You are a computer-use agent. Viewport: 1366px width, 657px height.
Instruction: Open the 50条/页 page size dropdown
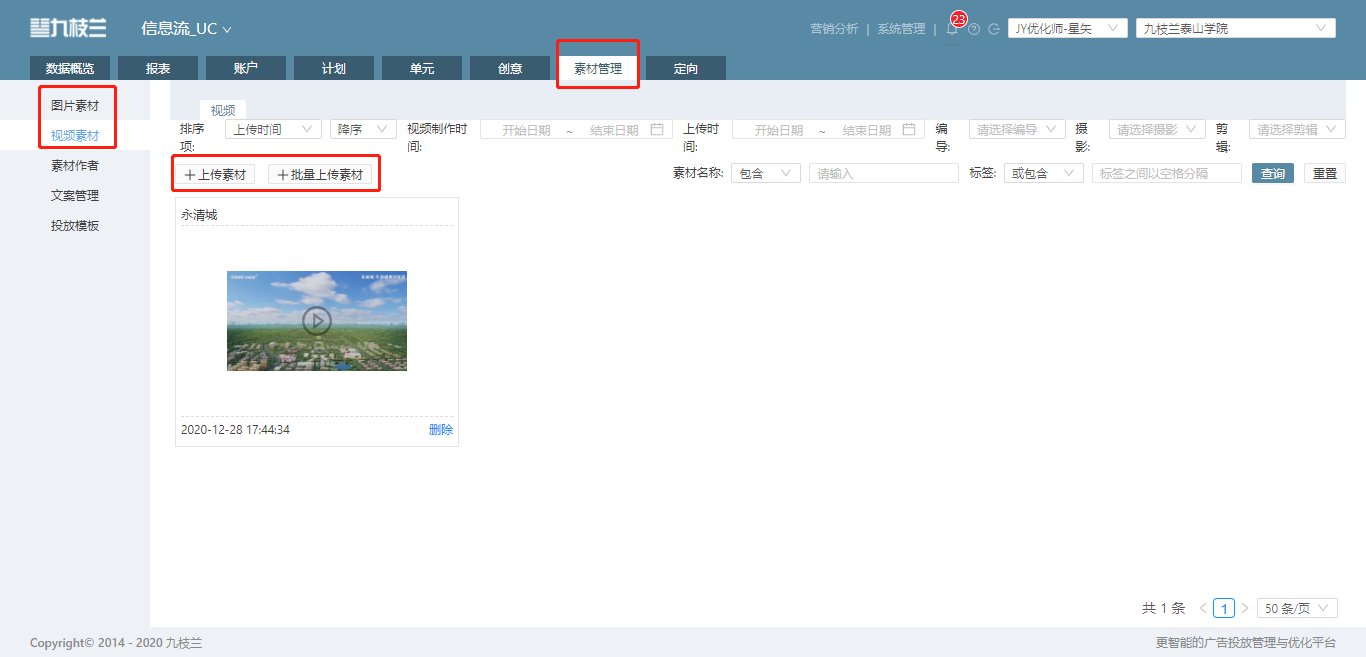point(1297,608)
